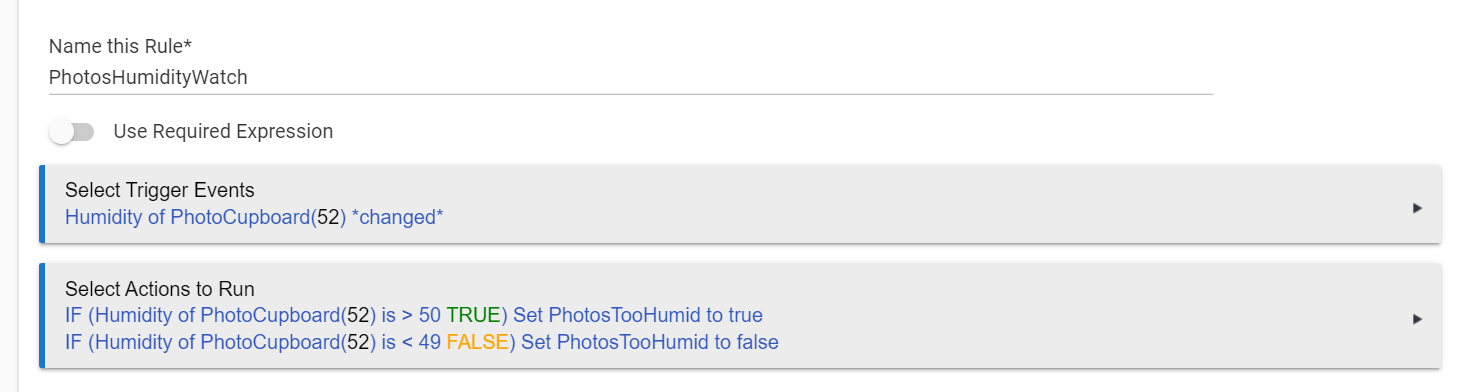Click the less than 49 IF action line

point(421,342)
